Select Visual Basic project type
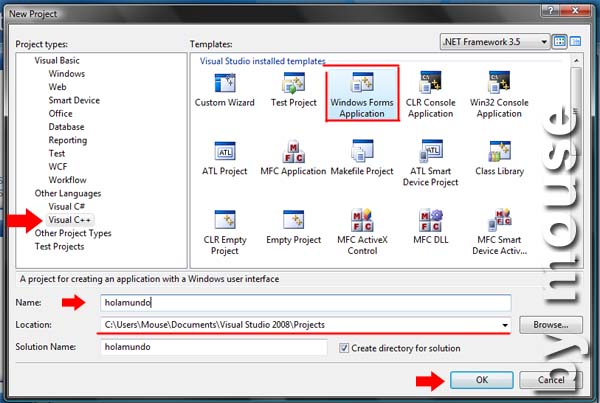This screenshot has height=403, width=600. (x=57, y=60)
